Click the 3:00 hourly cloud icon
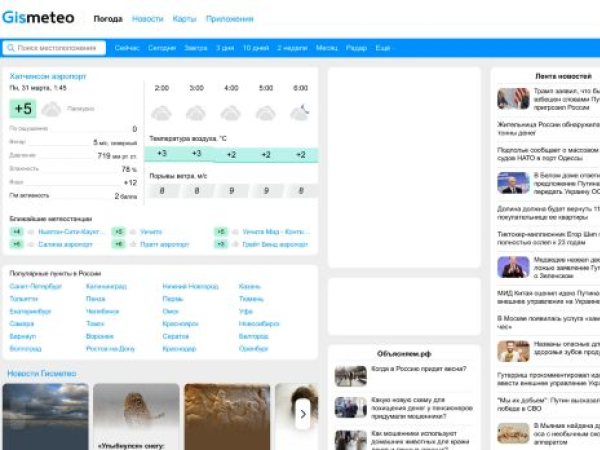 coord(196,113)
